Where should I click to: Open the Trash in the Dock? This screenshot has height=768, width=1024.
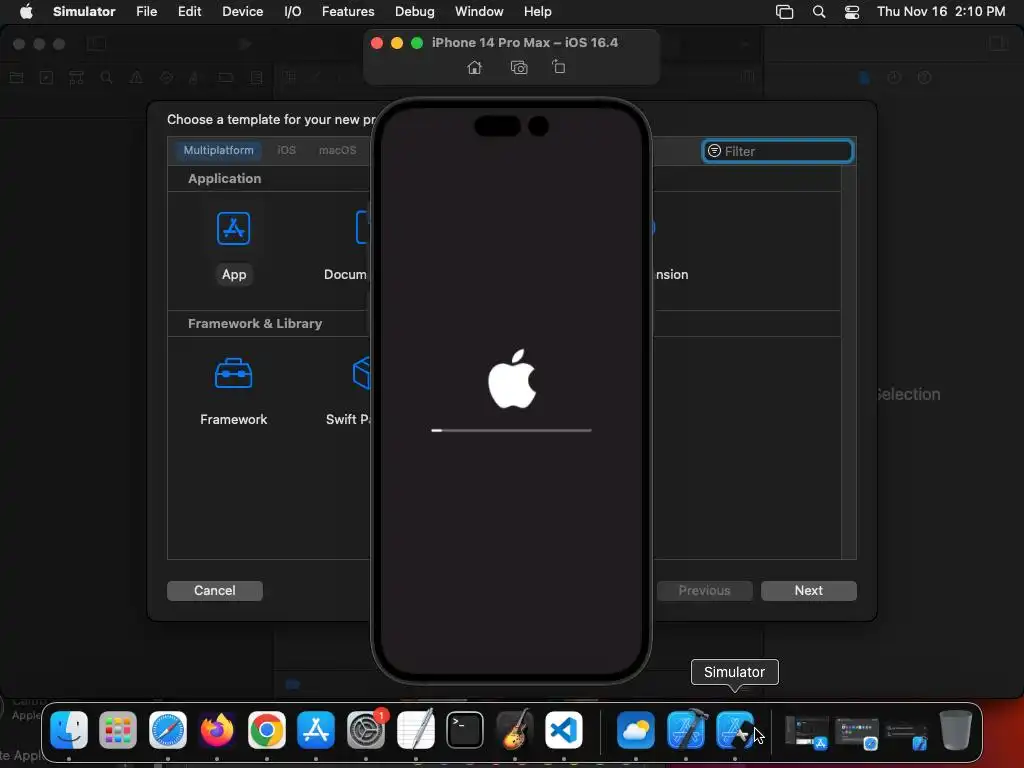[x=955, y=730]
